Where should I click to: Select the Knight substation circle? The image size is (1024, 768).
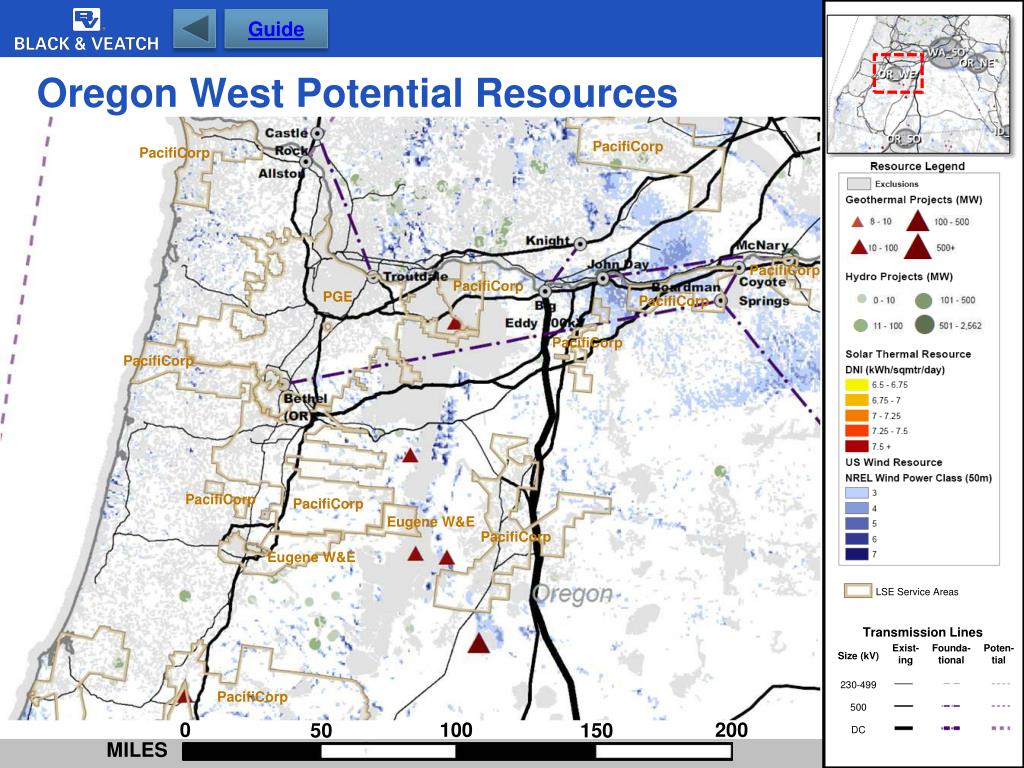coord(580,244)
